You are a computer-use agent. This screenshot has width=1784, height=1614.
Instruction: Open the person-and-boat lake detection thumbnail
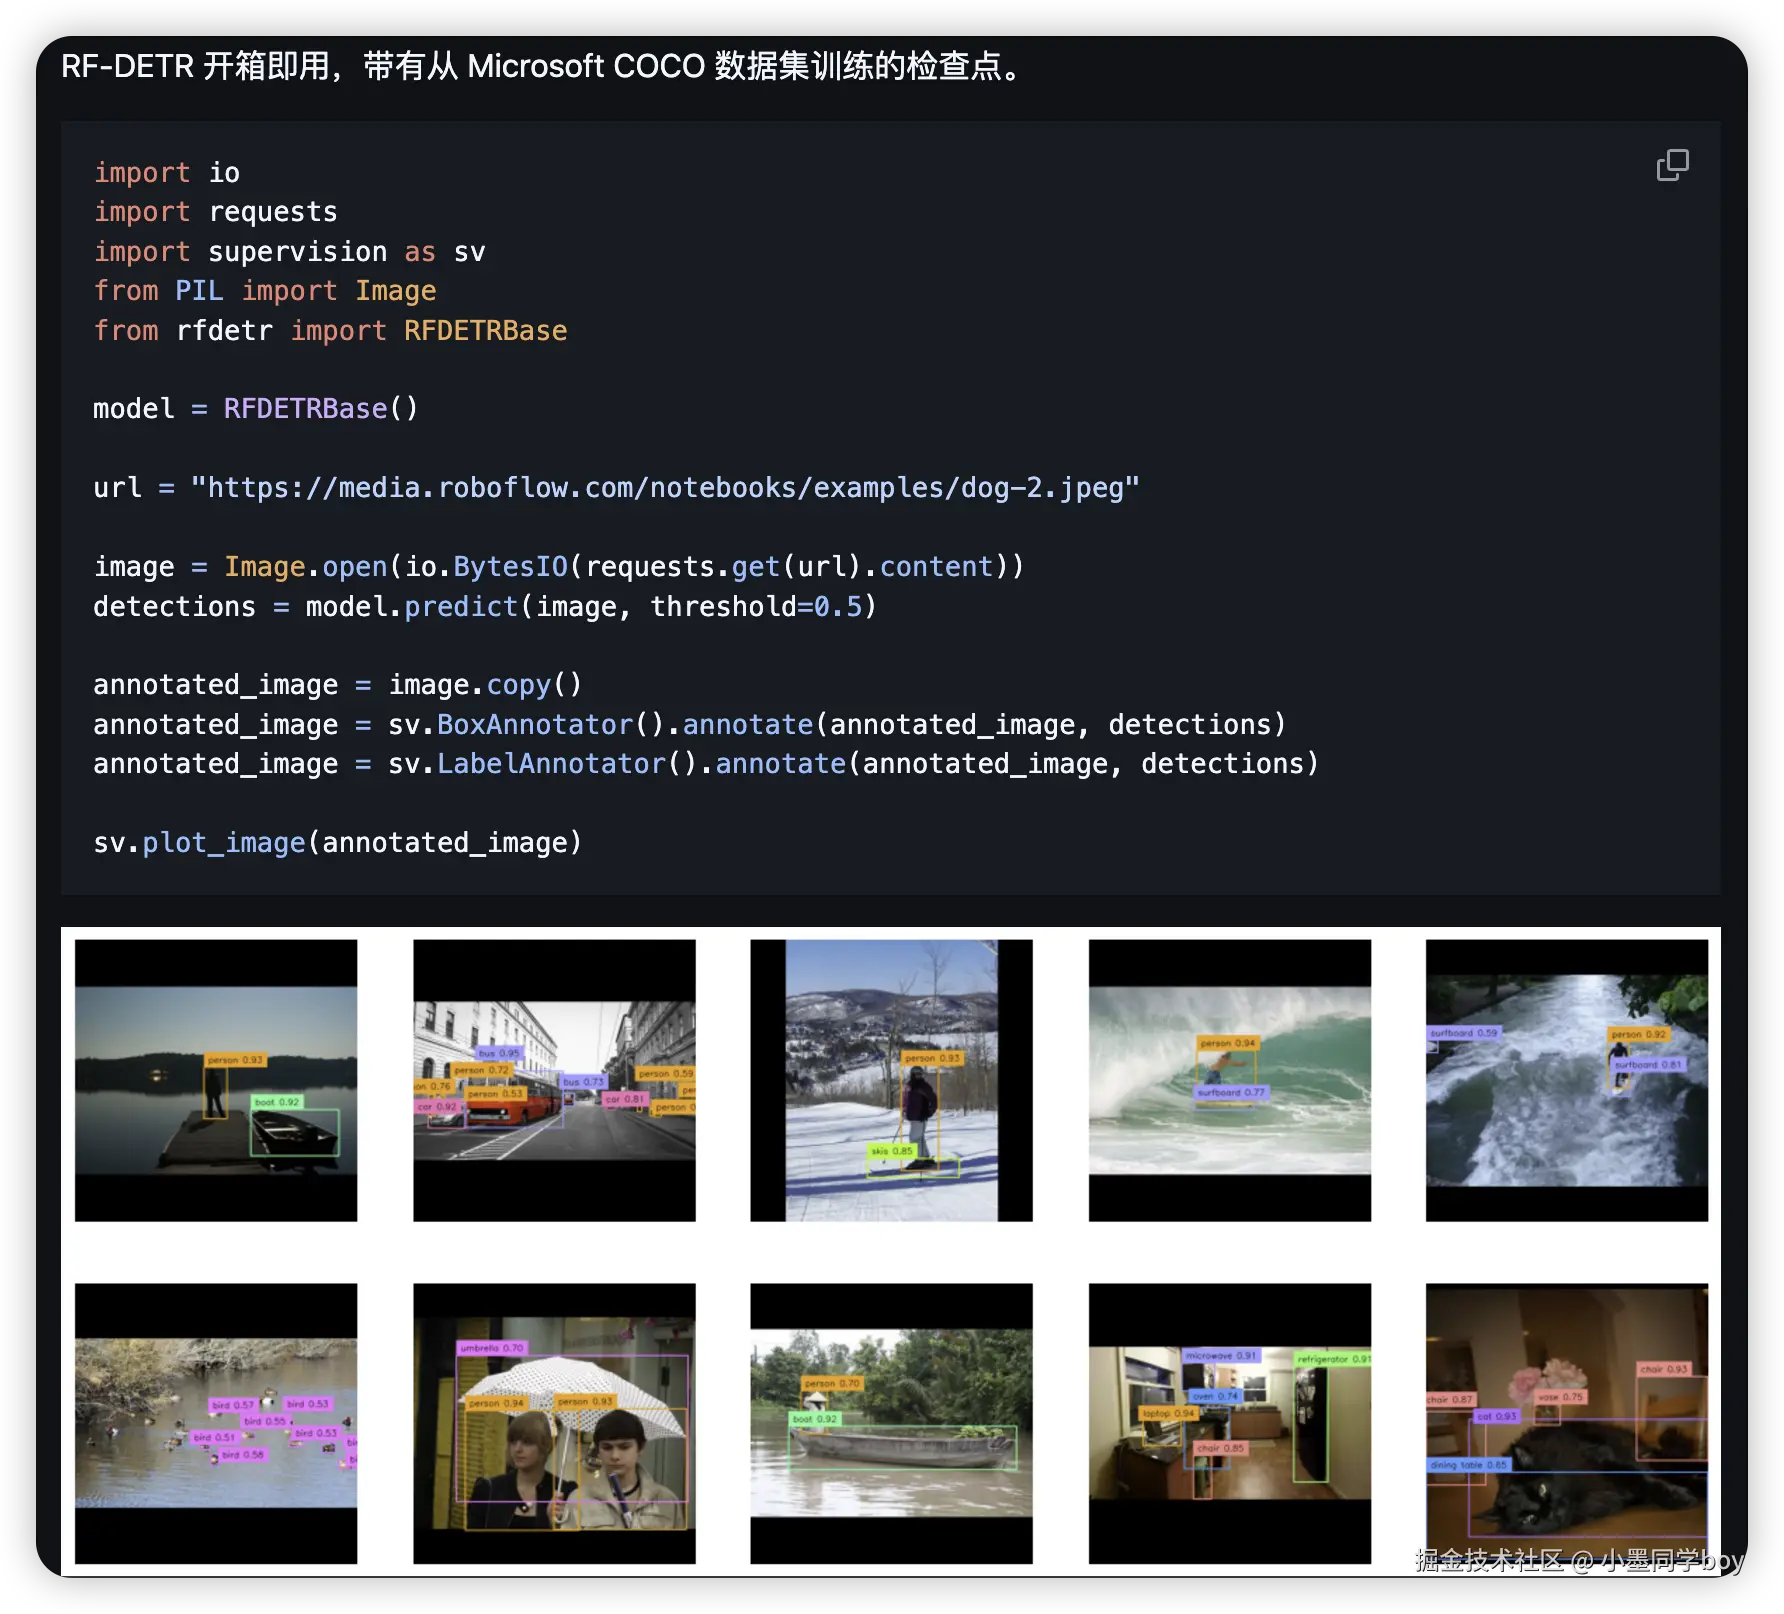point(216,1080)
